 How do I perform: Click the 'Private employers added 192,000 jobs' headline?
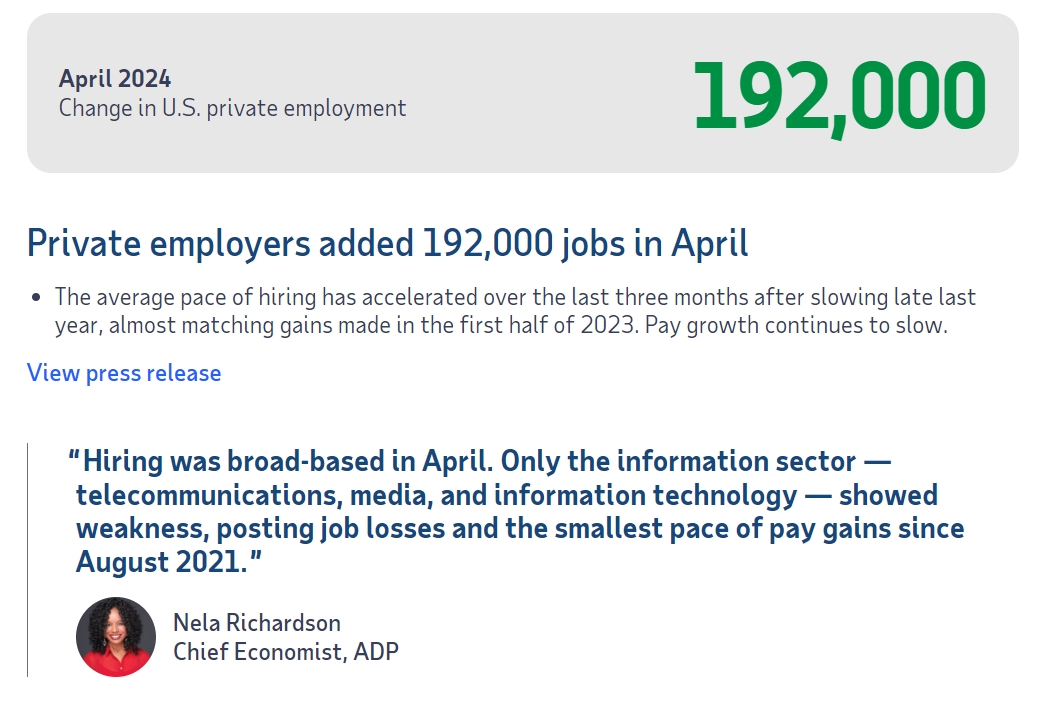coord(387,243)
